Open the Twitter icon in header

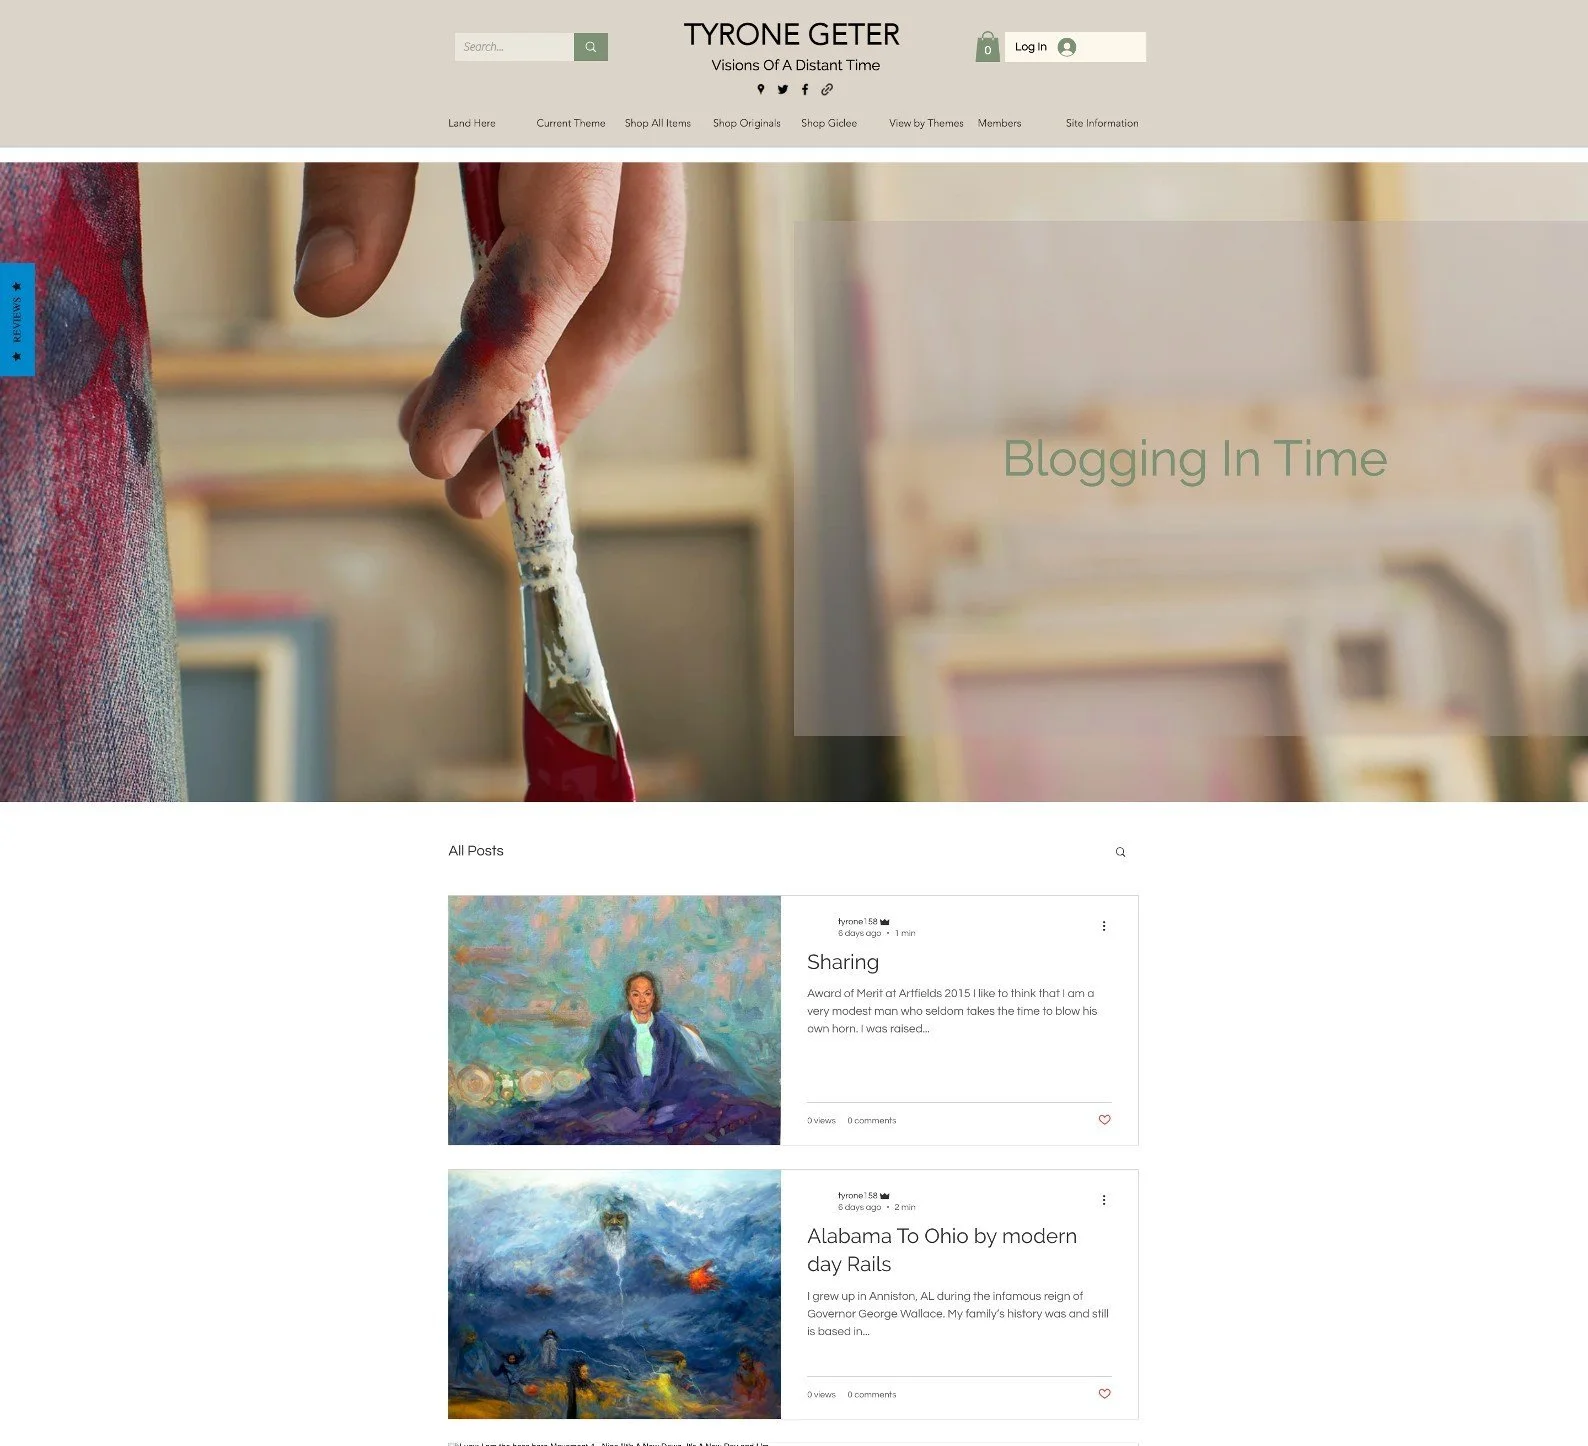click(x=783, y=89)
